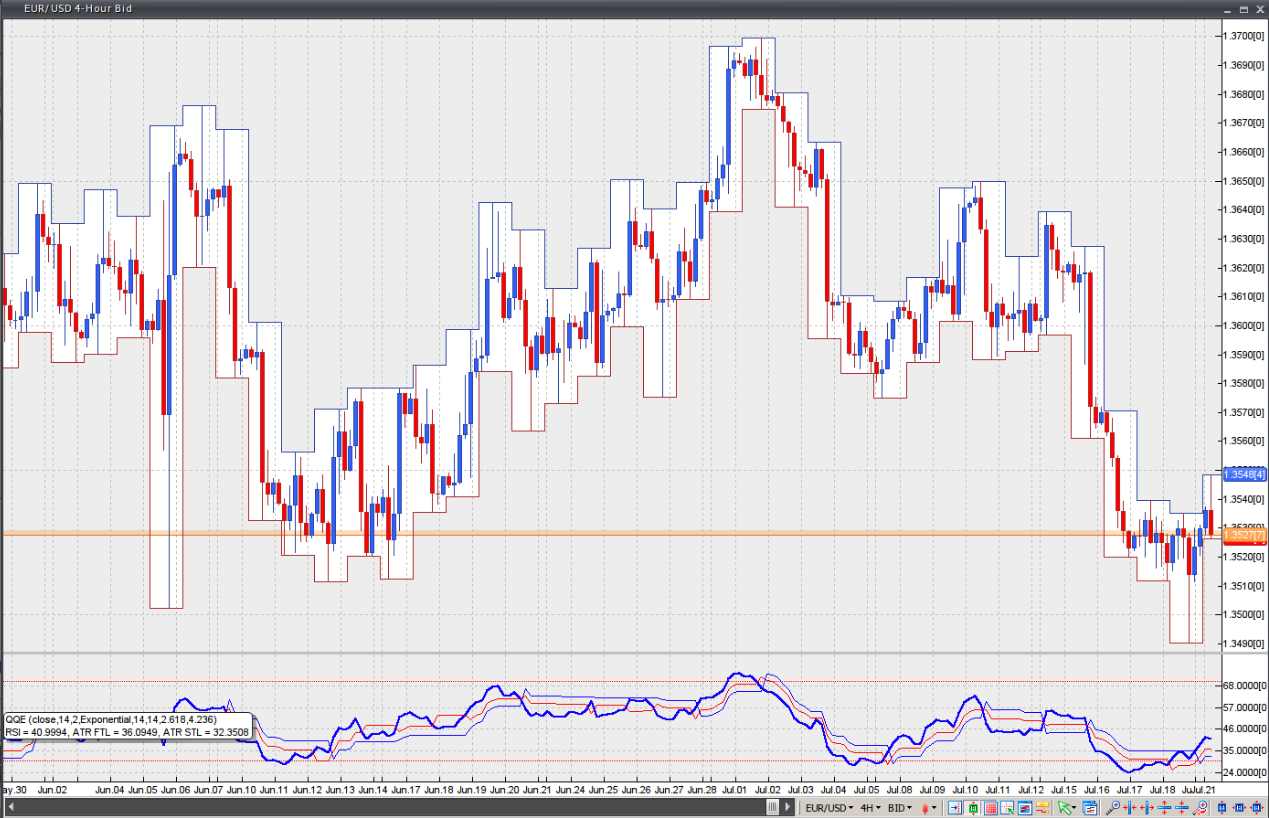Open the BID price type dropdown
Image resolution: width=1269 pixels, height=818 pixels.
pos(899,807)
